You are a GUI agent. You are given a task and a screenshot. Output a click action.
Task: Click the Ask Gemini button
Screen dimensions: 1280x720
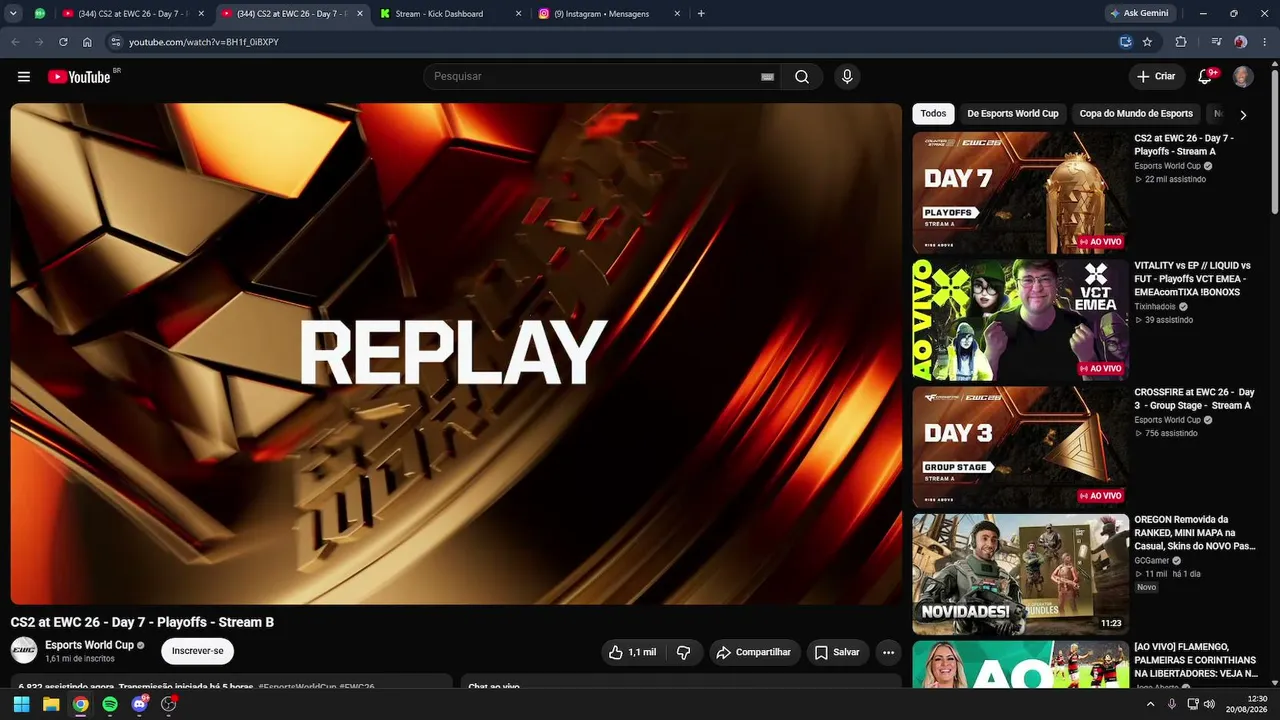tap(1139, 14)
